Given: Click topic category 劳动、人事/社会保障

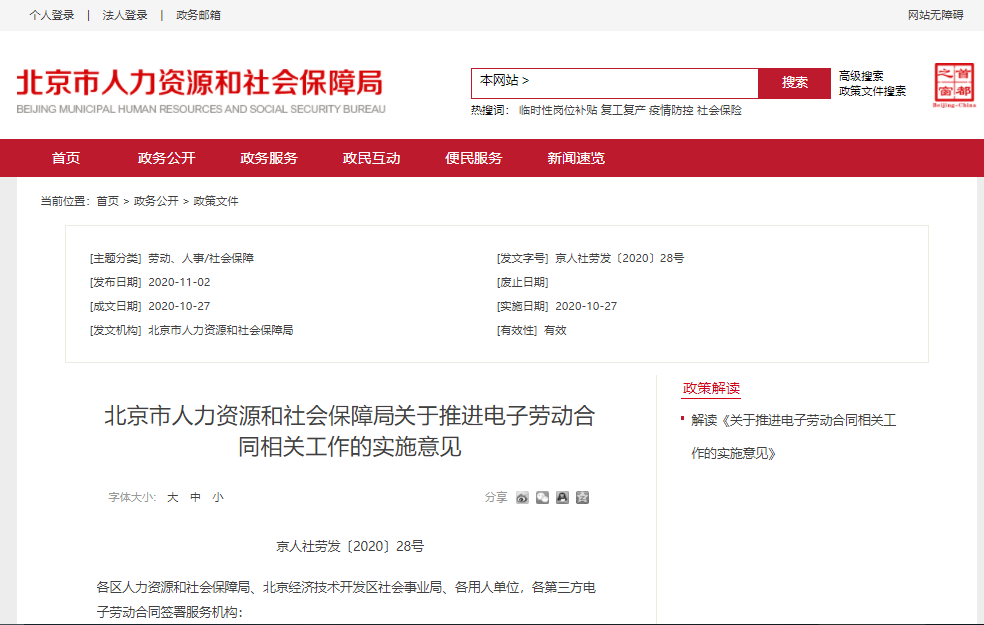Looking at the screenshot, I should click(x=201, y=258).
